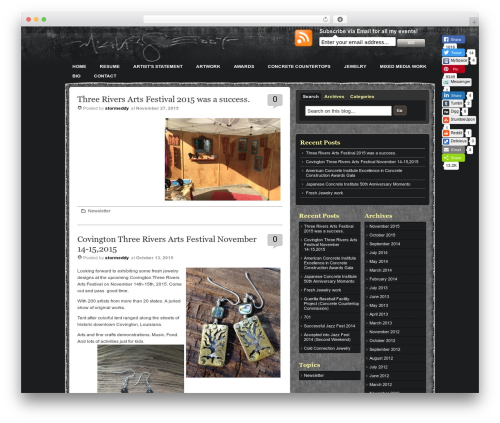Pin on Pinterest button
500x423 pixels.
point(453,69)
